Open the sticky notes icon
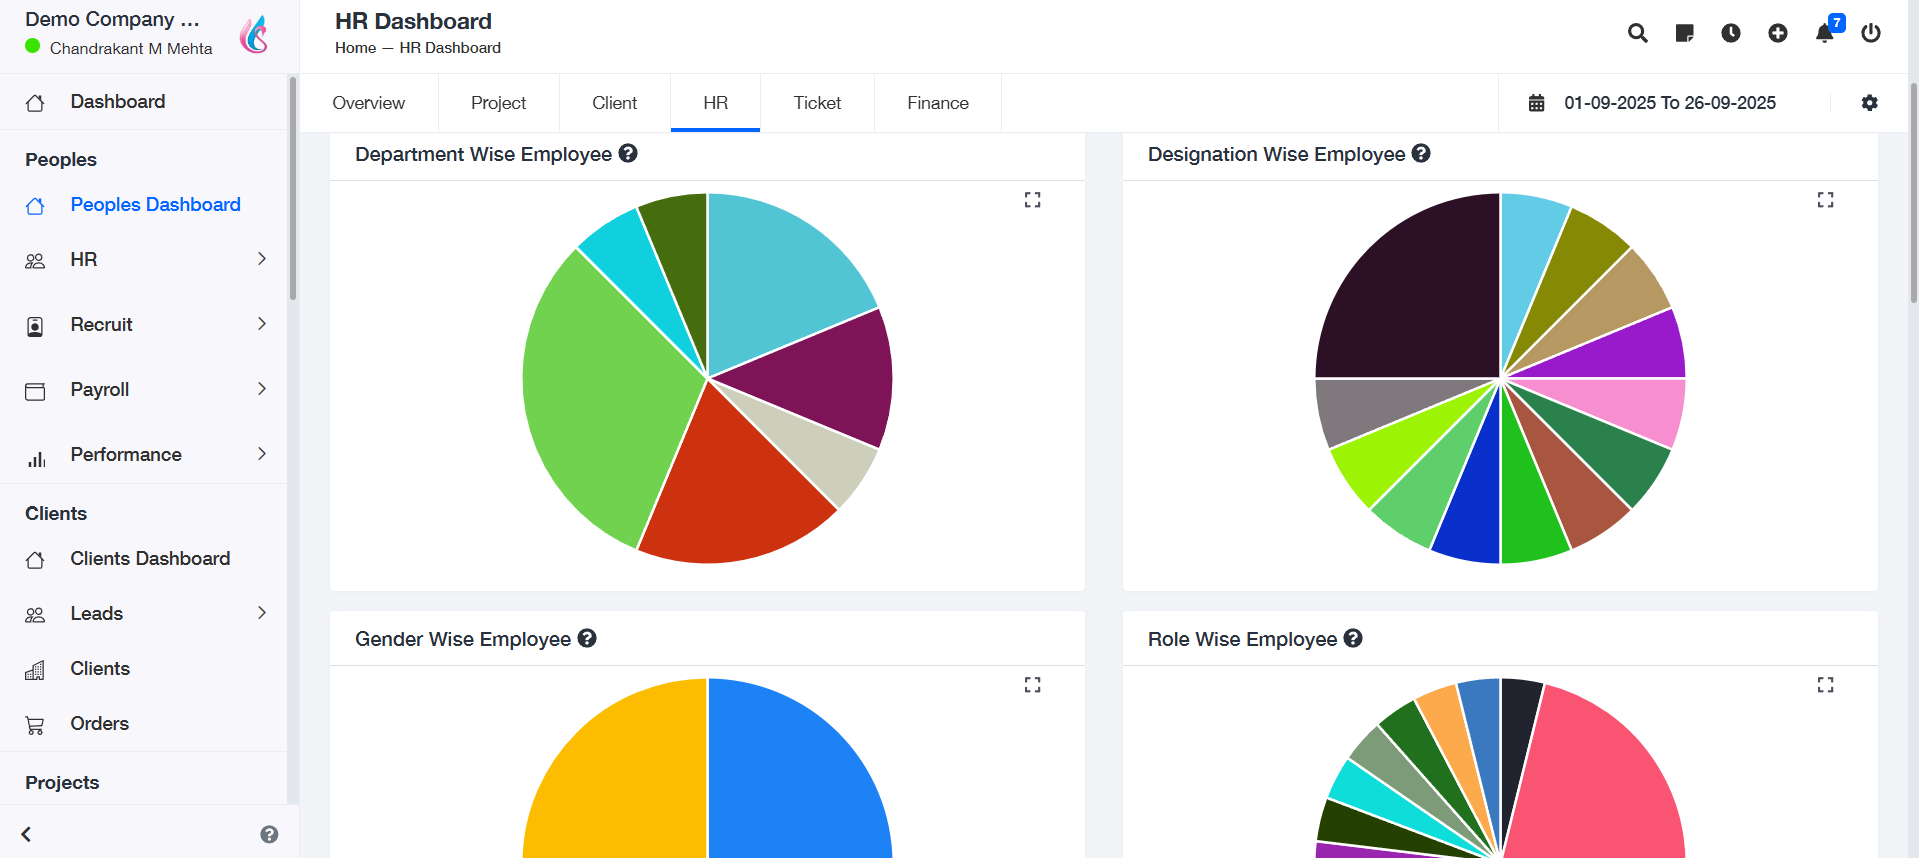The image size is (1919, 858). point(1684,33)
